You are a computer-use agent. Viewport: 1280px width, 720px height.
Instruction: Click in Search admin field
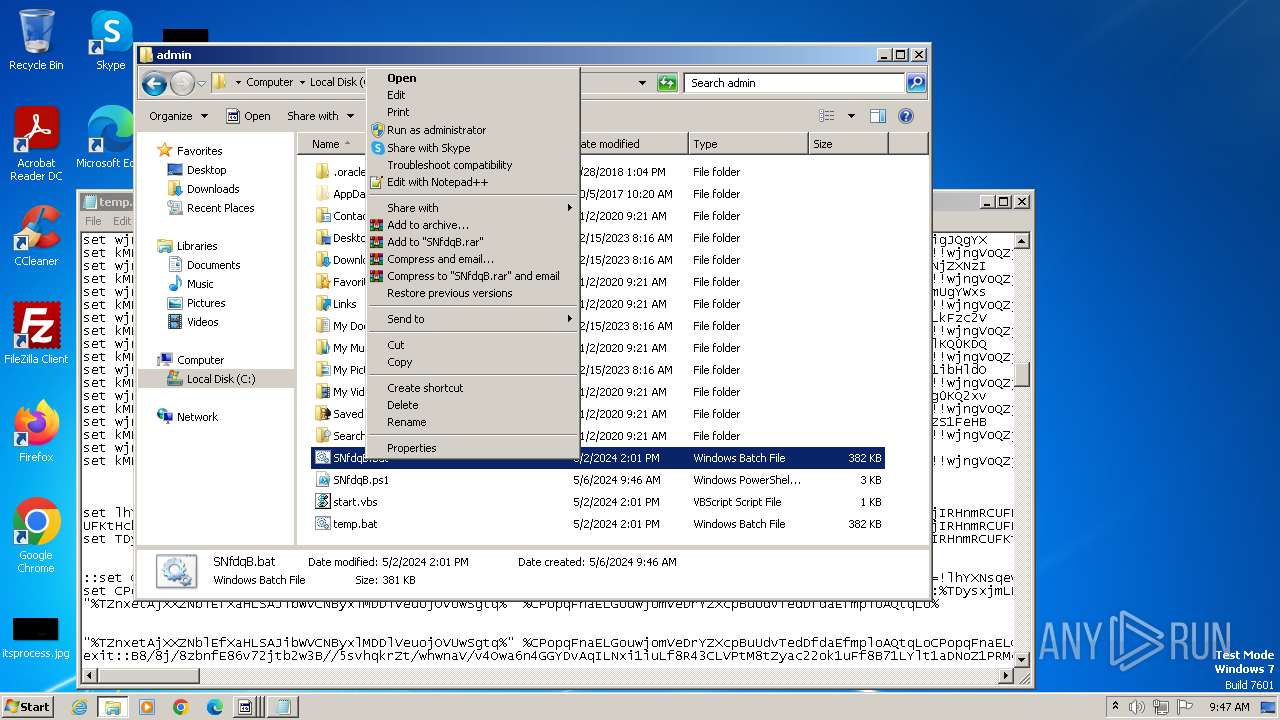(x=795, y=83)
